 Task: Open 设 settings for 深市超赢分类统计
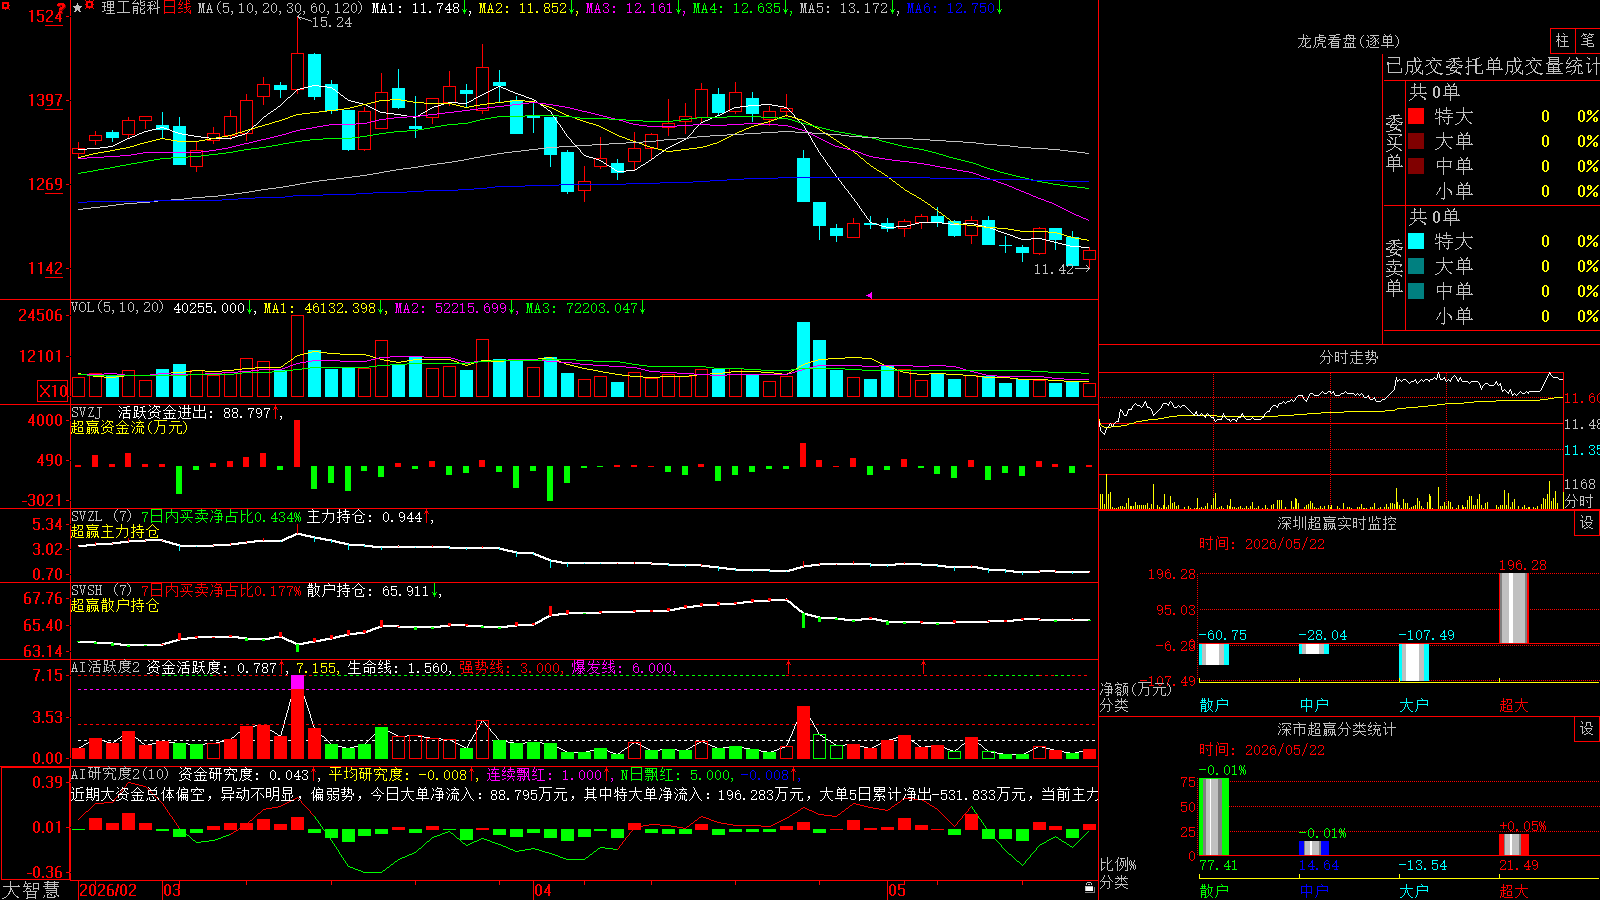tap(1587, 729)
